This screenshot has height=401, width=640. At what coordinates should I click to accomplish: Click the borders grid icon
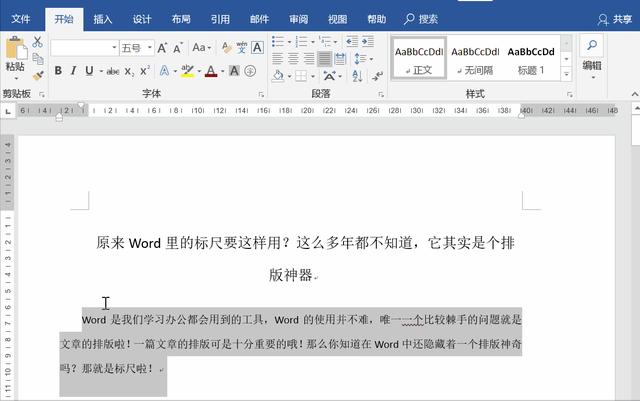coord(301,76)
